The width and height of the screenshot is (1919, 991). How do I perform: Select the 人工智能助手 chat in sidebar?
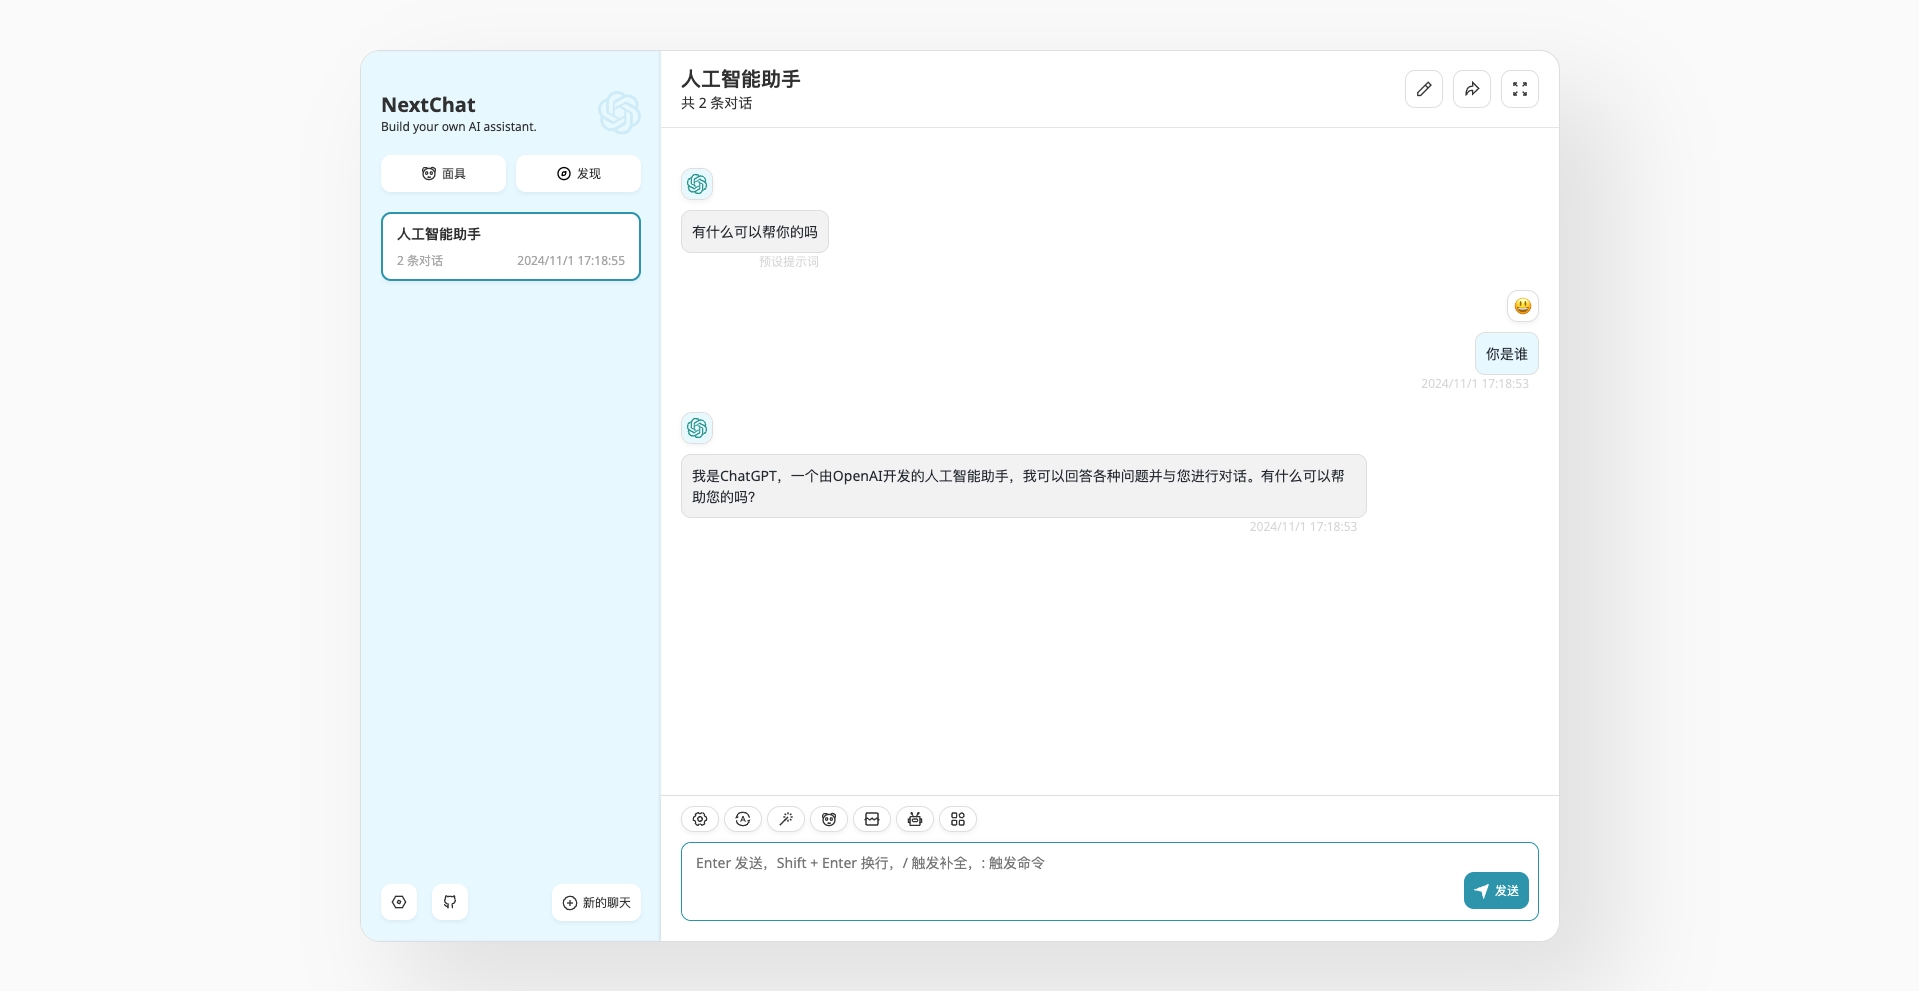tap(510, 246)
